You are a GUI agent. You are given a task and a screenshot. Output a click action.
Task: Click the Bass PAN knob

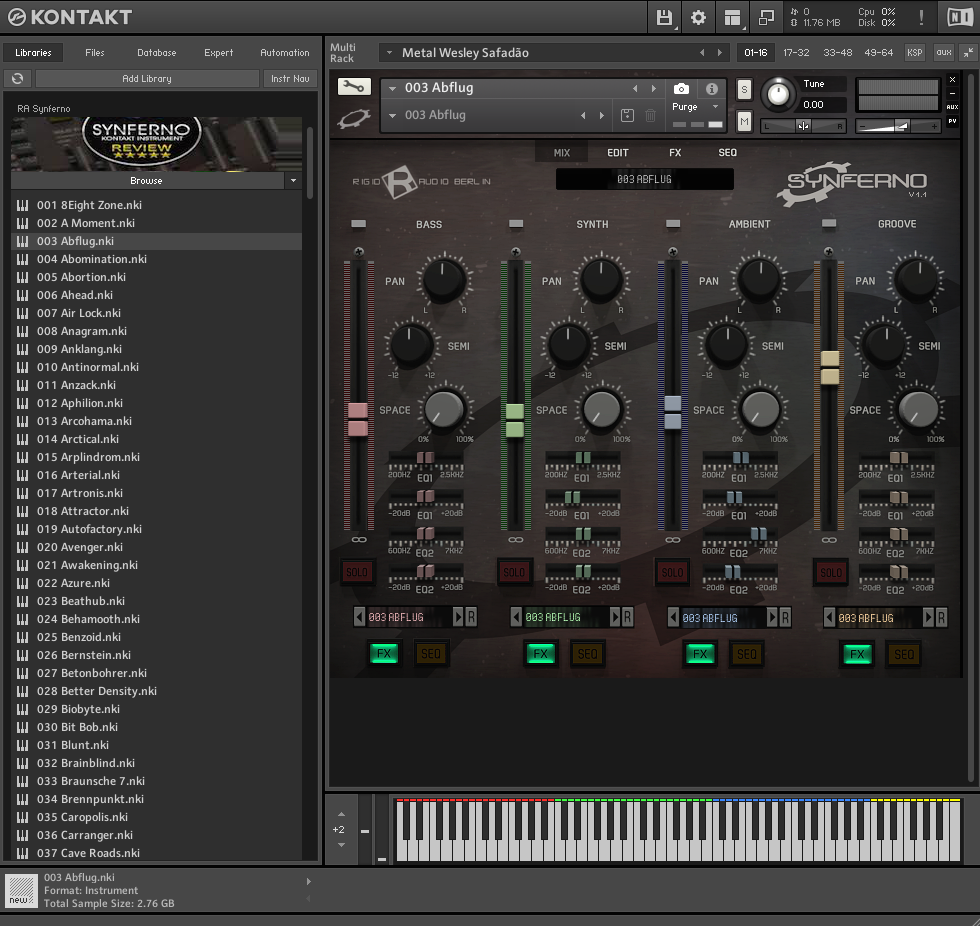443,279
